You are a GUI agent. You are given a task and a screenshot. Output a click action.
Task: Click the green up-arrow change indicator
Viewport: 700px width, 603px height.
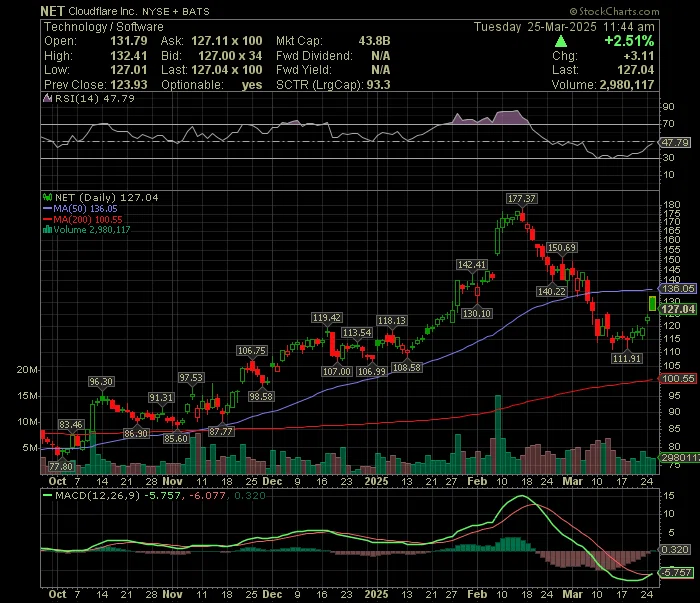click(x=561, y=42)
